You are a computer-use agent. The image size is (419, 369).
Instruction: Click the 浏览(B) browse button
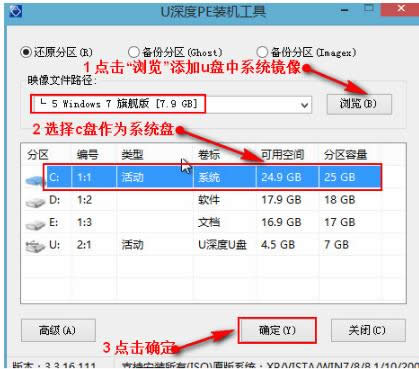[x=359, y=104]
